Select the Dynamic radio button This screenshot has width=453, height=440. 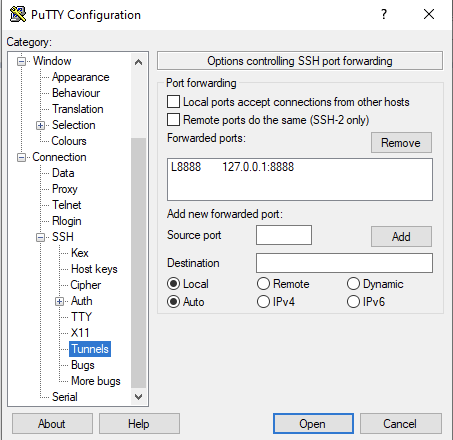[x=353, y=284]
